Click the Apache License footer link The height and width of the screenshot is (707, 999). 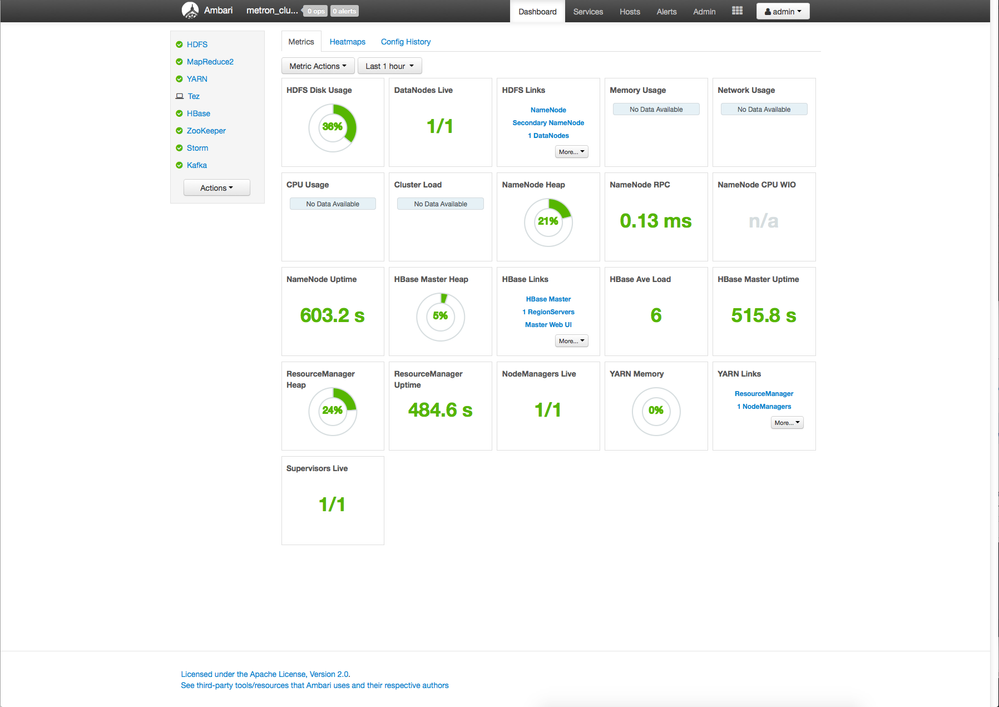[x=264, y=673]
